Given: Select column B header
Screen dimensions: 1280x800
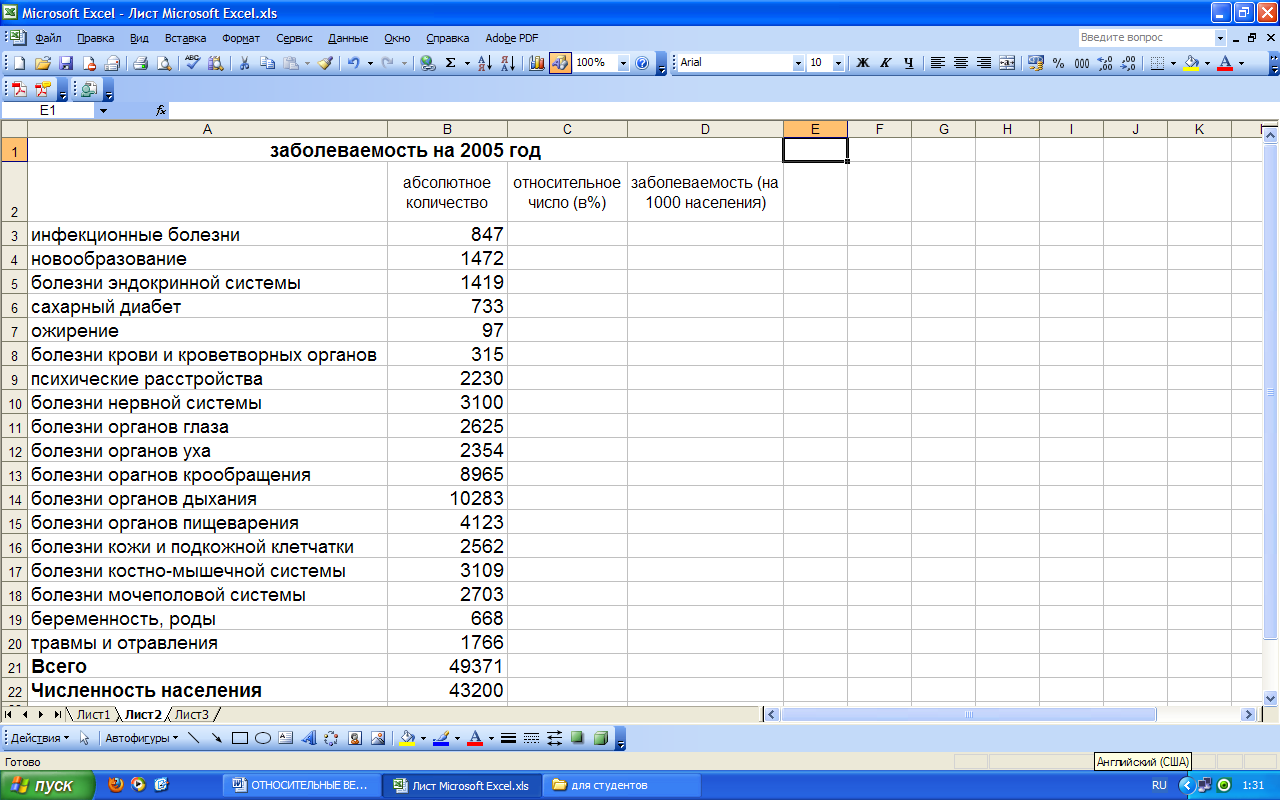Looking at the screenshot, I should 447,129.
